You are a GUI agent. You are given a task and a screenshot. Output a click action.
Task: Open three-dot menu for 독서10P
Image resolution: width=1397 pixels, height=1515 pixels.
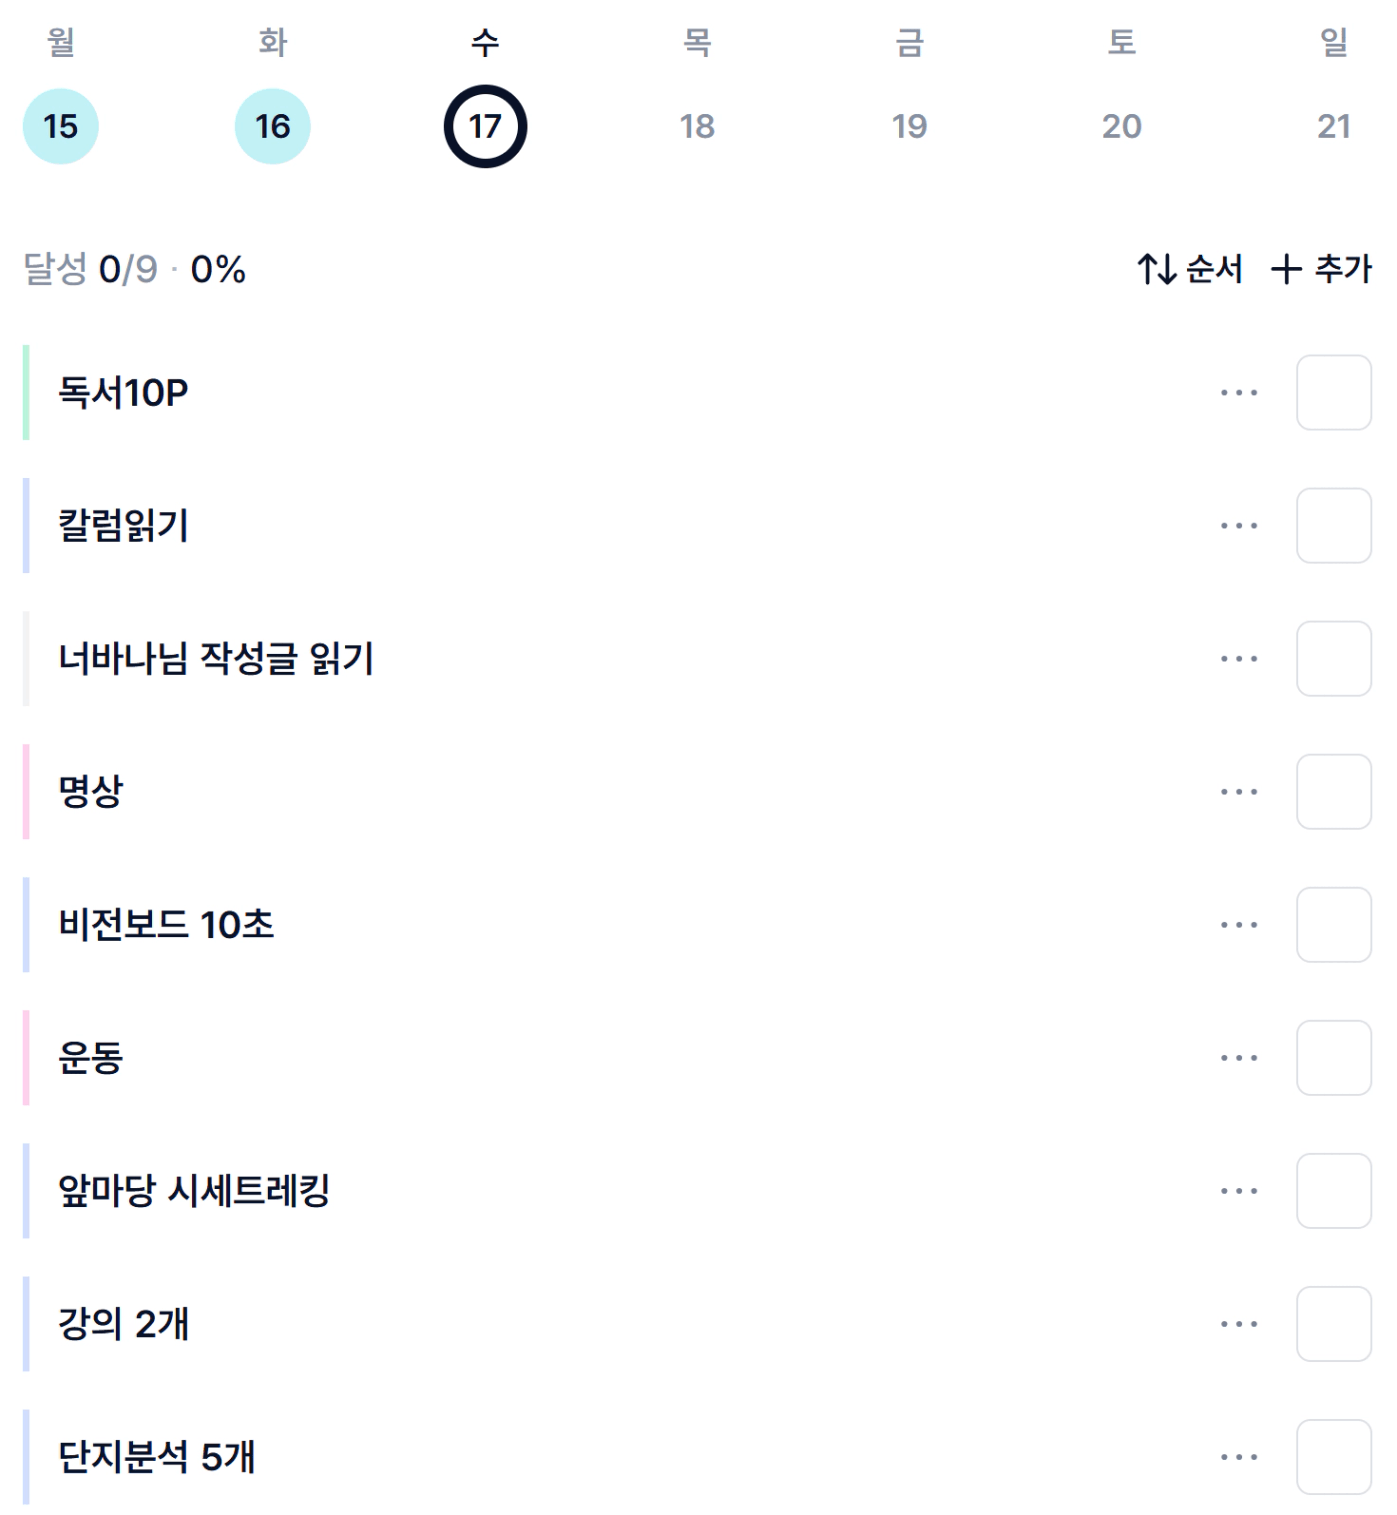pyautogui.click(x=1238, y=393)
